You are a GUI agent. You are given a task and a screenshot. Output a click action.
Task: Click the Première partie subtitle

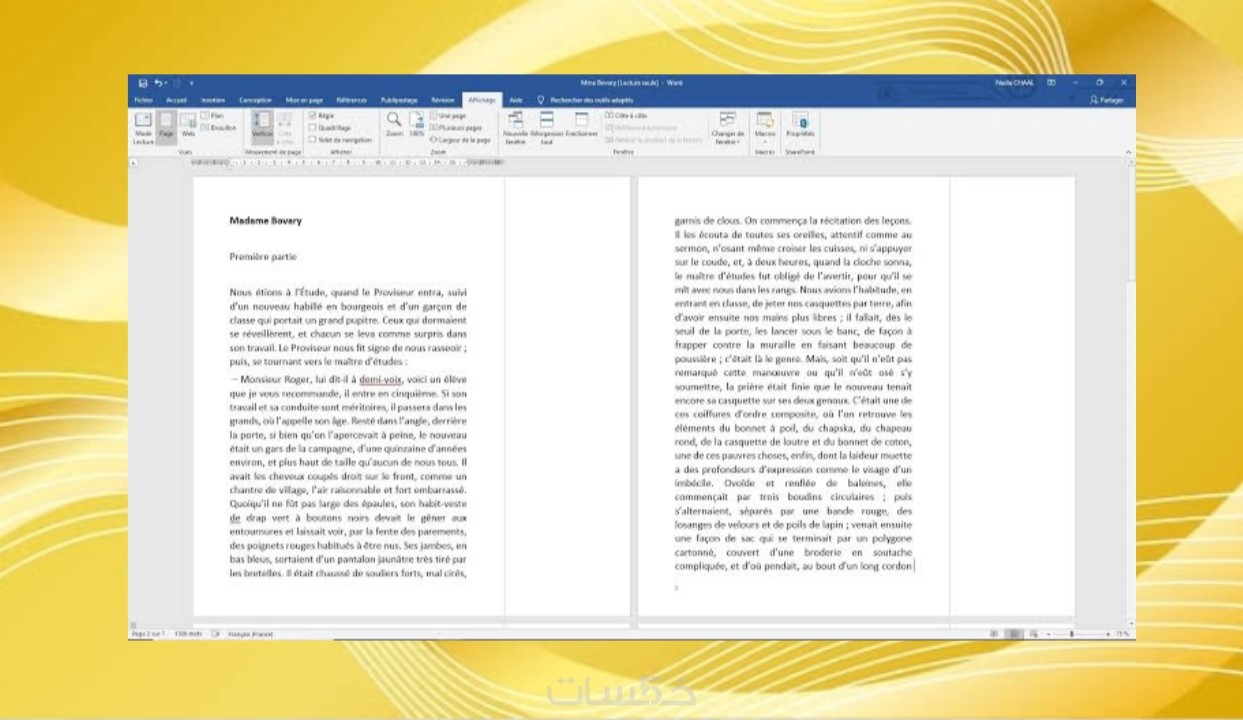click(263, 256)
